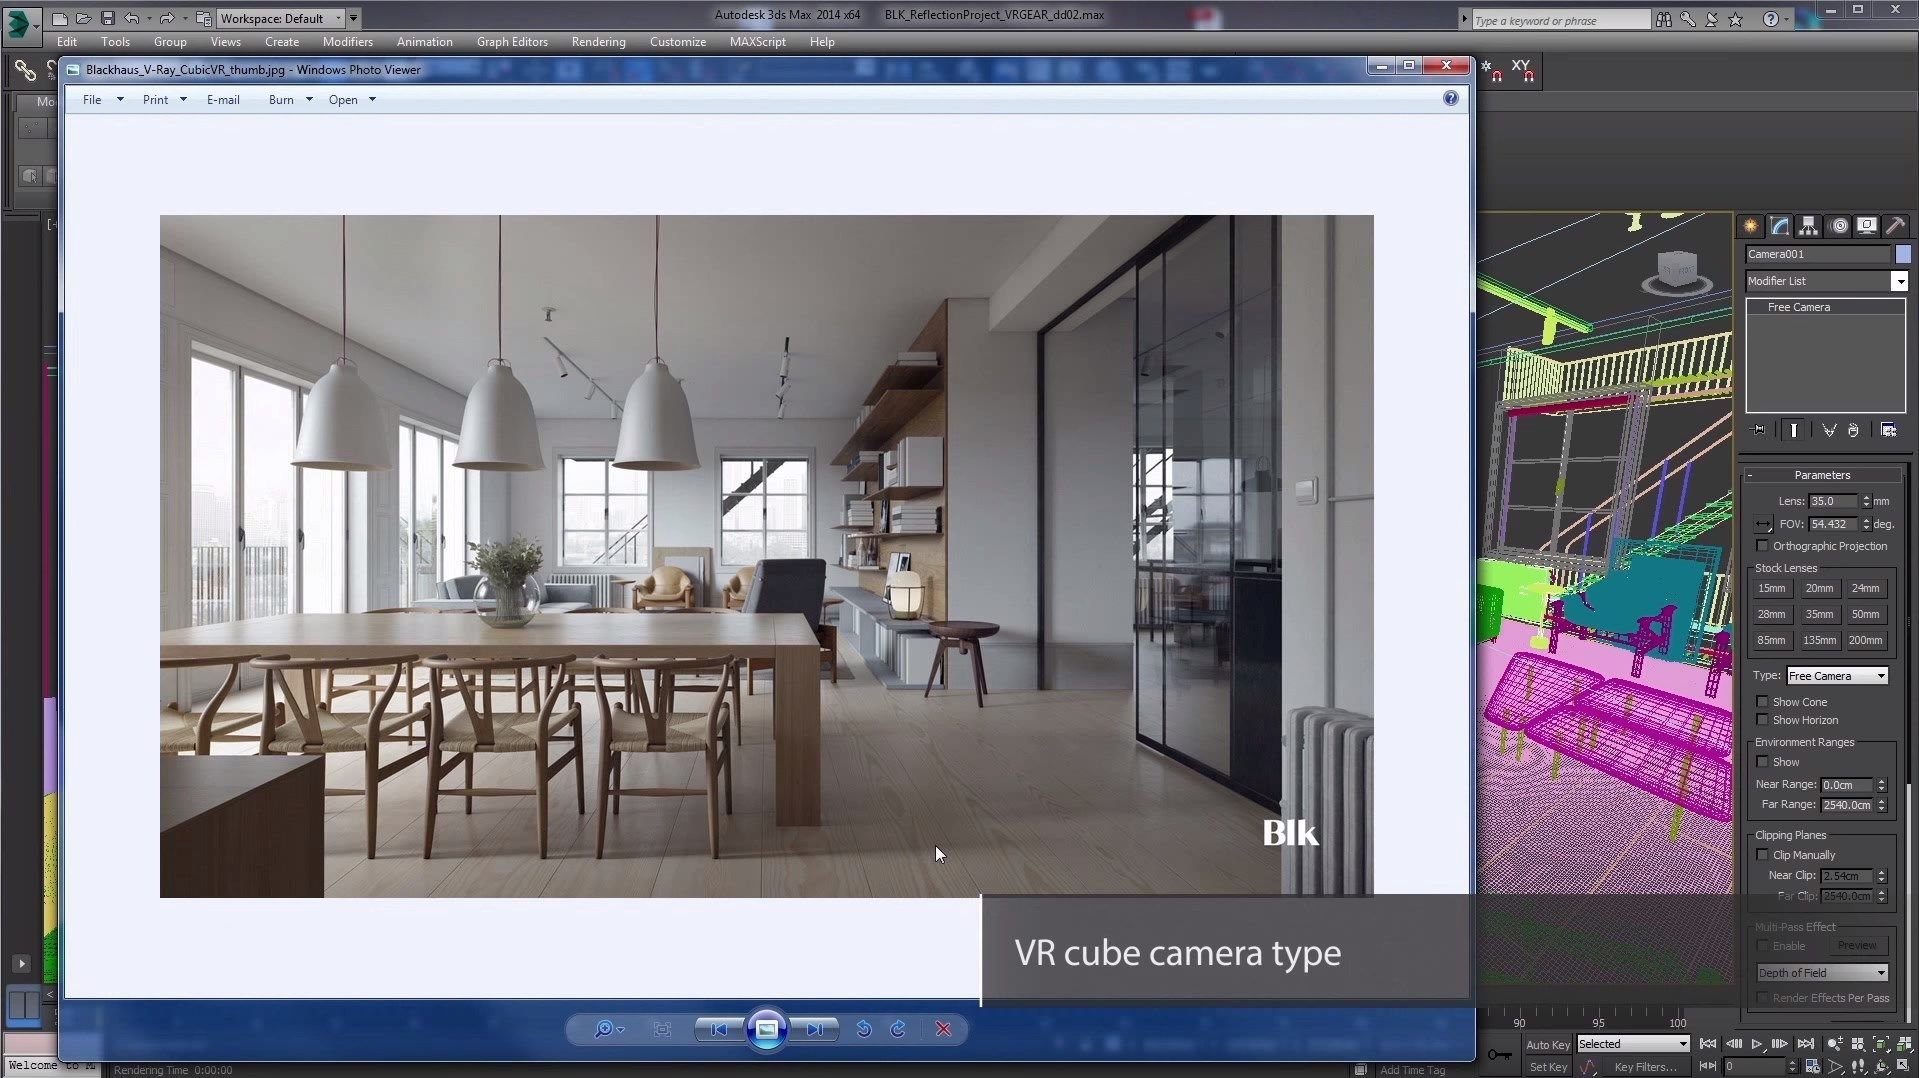1919x1078 pixels.
Task: Click the Configure Modifier Sets icon
Action: tap(1888, 430)
